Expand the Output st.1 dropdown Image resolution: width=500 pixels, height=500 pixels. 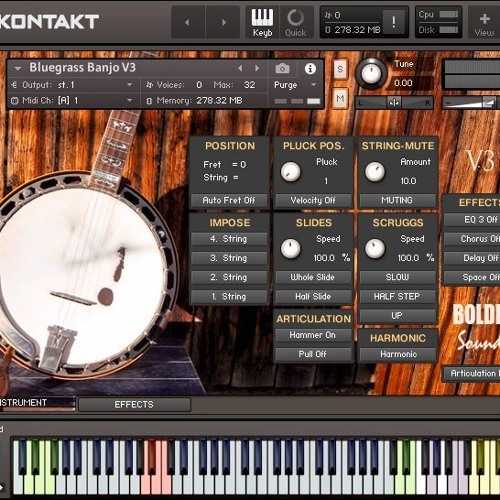click(73, 85)
